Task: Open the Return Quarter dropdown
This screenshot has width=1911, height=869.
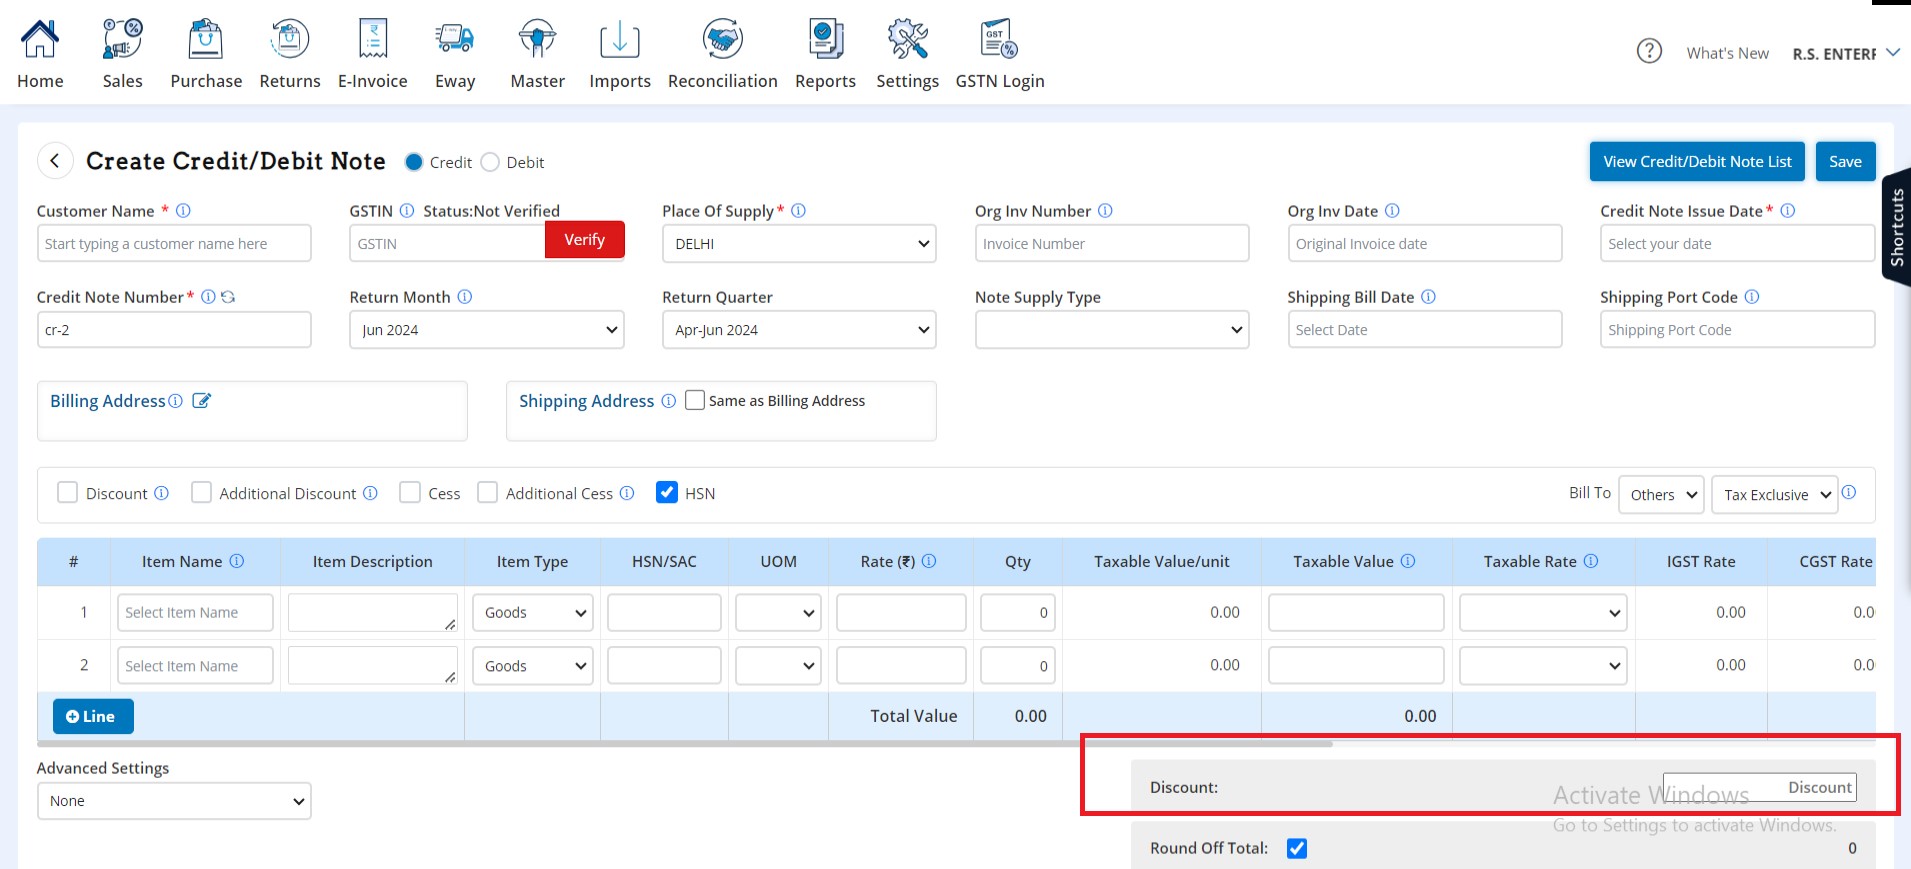Action: tap(799, 330)
